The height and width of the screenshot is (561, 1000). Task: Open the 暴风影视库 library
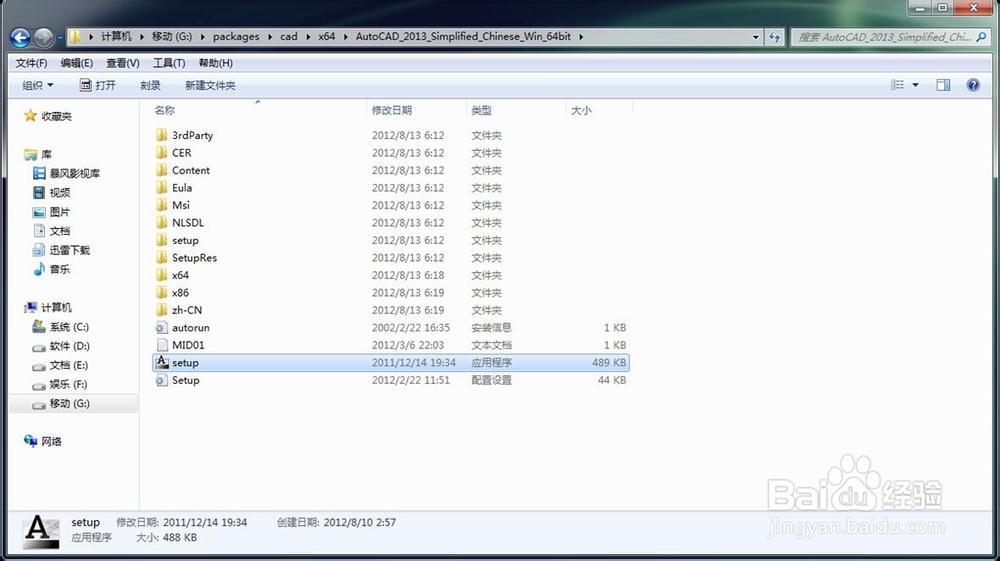(66, 173)
